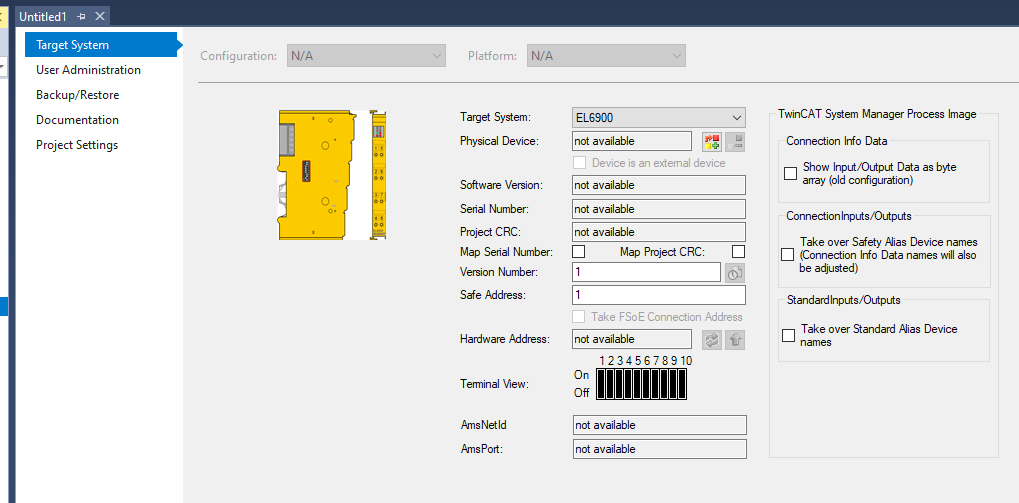Click the Hardware Address field

[x=632, y=339]
